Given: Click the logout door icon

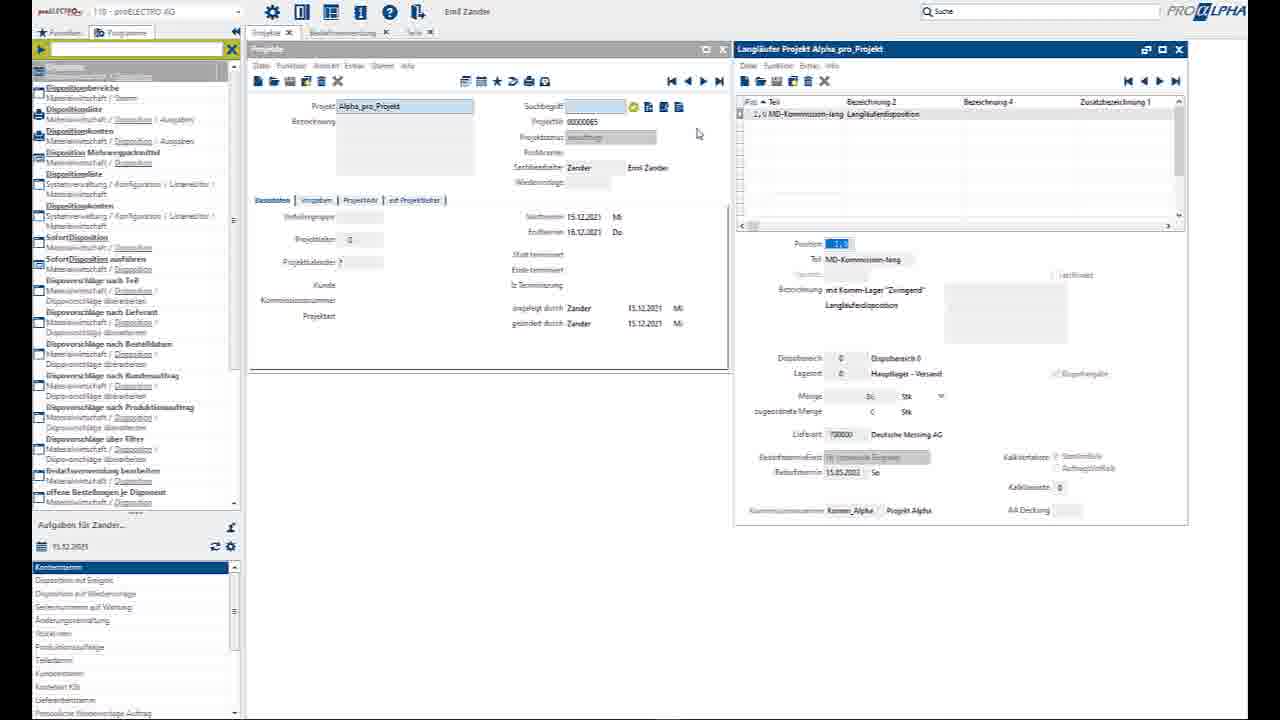Looking at the screenshot, I should coord(418,12).
